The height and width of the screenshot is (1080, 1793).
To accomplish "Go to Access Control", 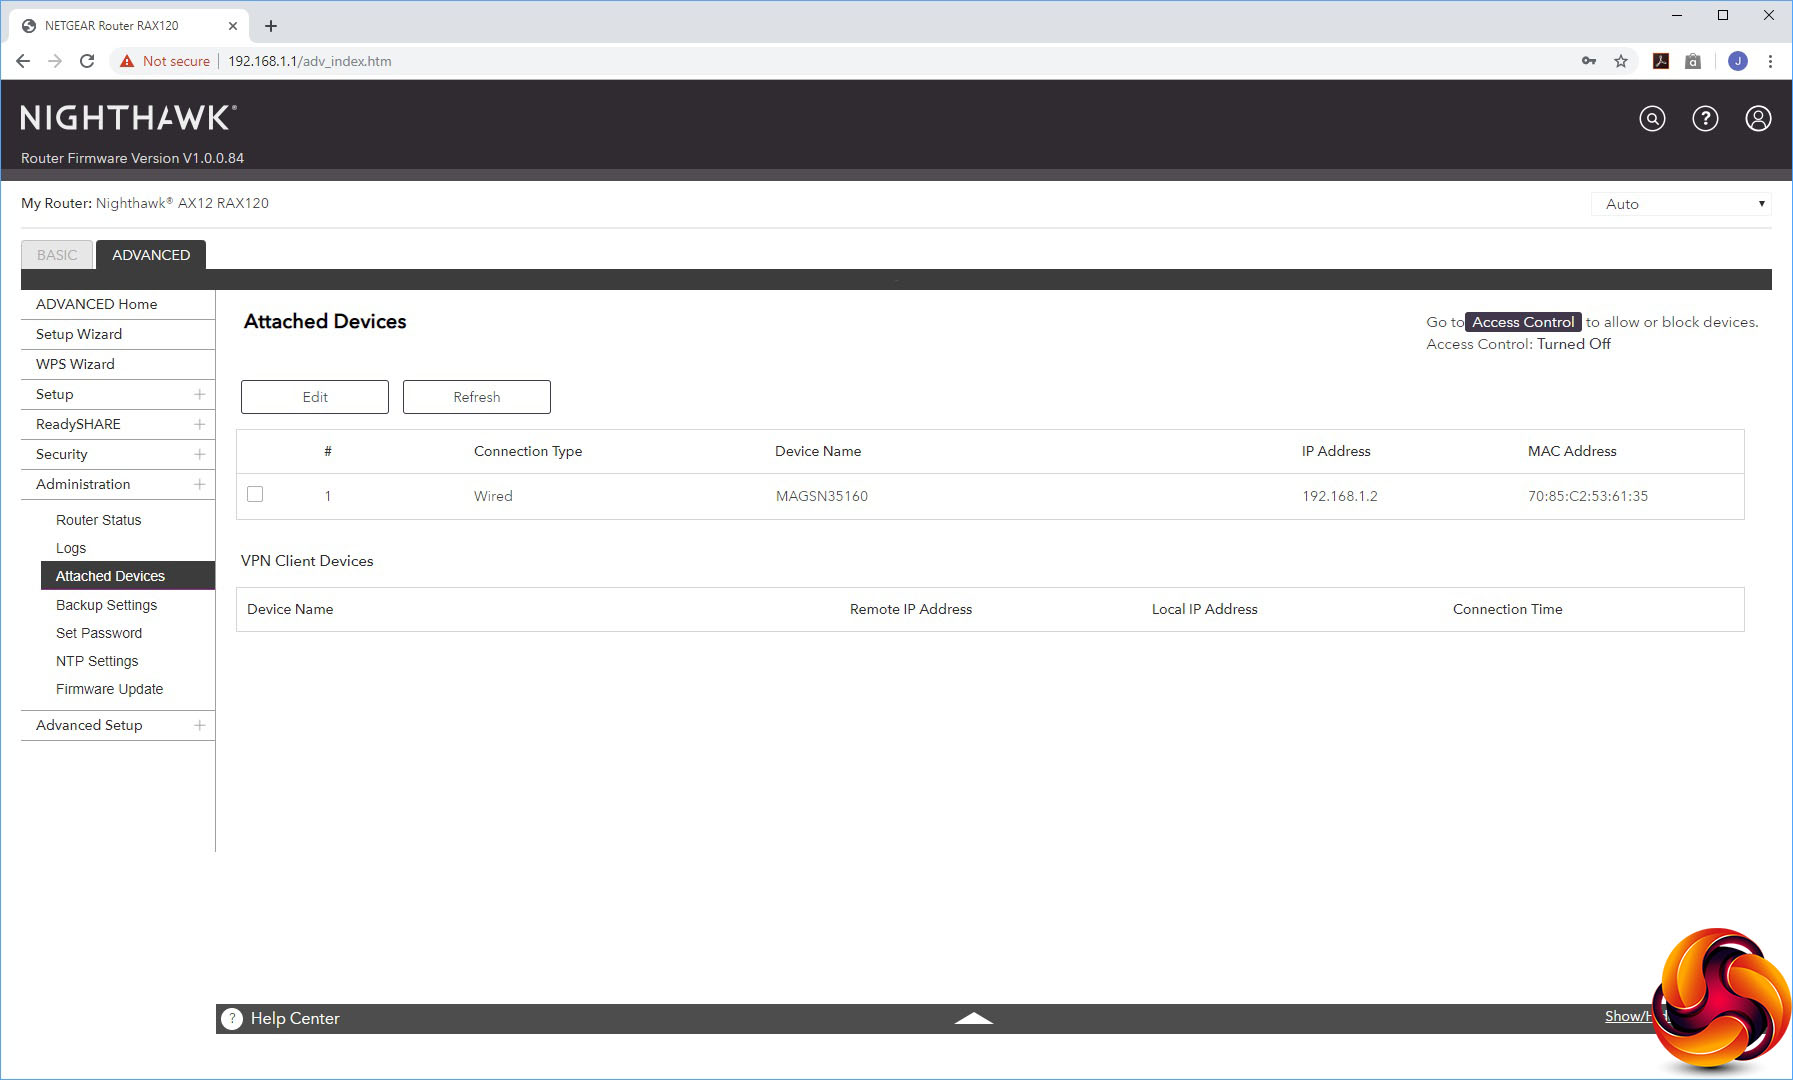I will point(1523,322).
